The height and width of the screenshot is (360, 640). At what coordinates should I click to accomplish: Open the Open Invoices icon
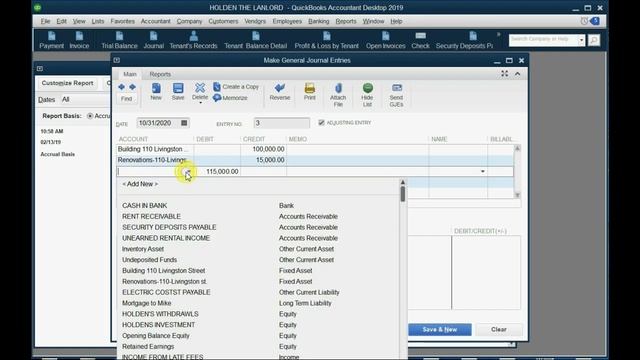tap(386, 40)
